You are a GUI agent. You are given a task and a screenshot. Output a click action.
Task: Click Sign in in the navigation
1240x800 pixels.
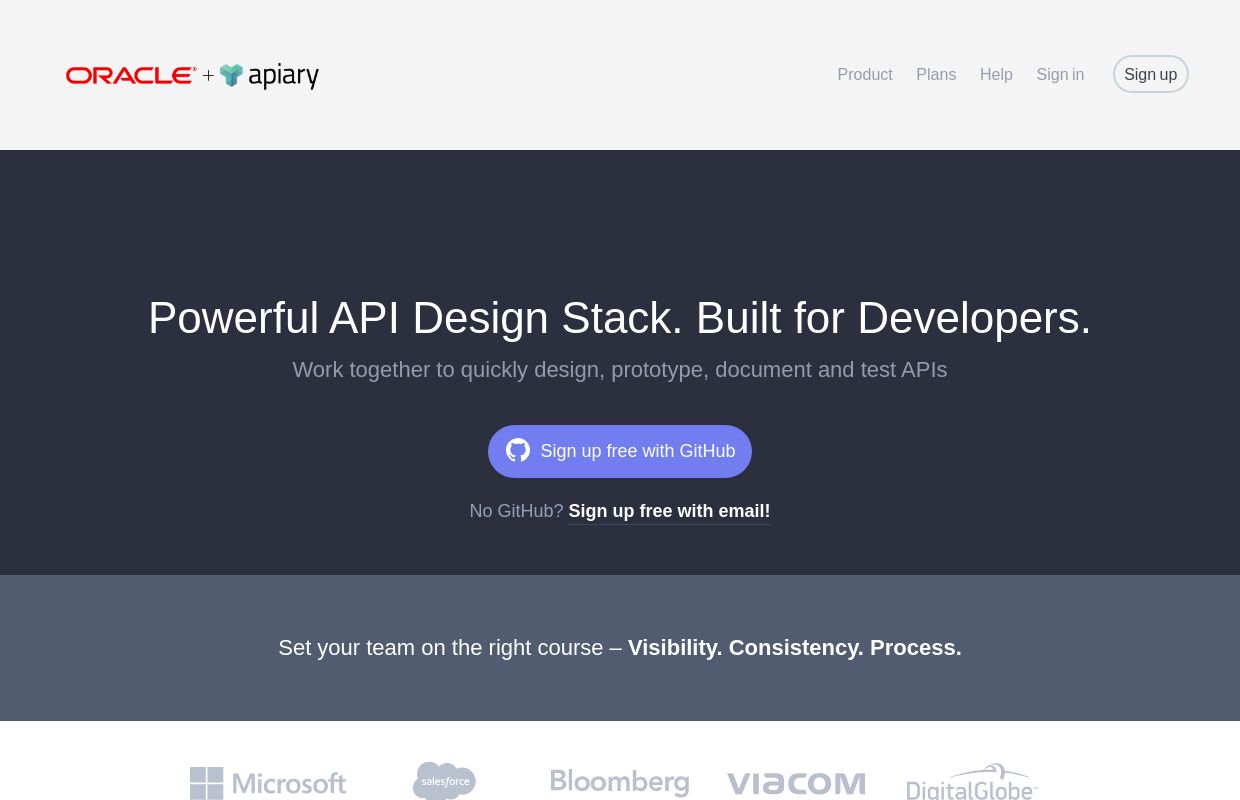point(1060,75)
